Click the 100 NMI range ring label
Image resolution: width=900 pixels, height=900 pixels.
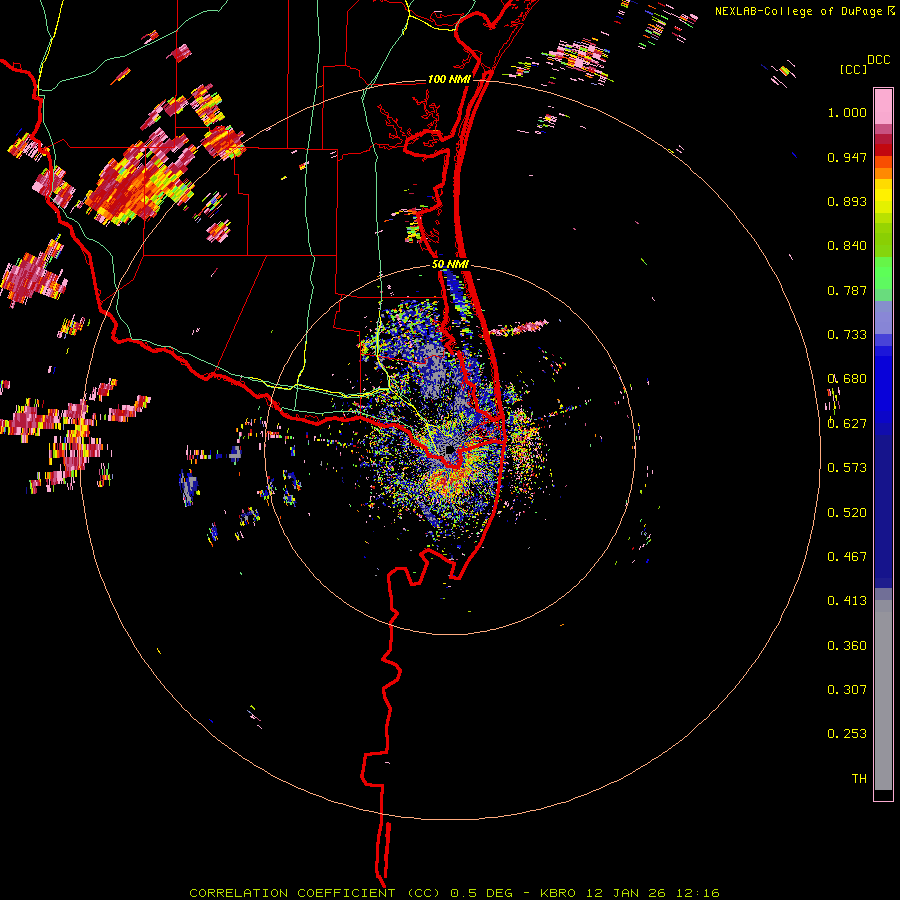click(449, 79)
